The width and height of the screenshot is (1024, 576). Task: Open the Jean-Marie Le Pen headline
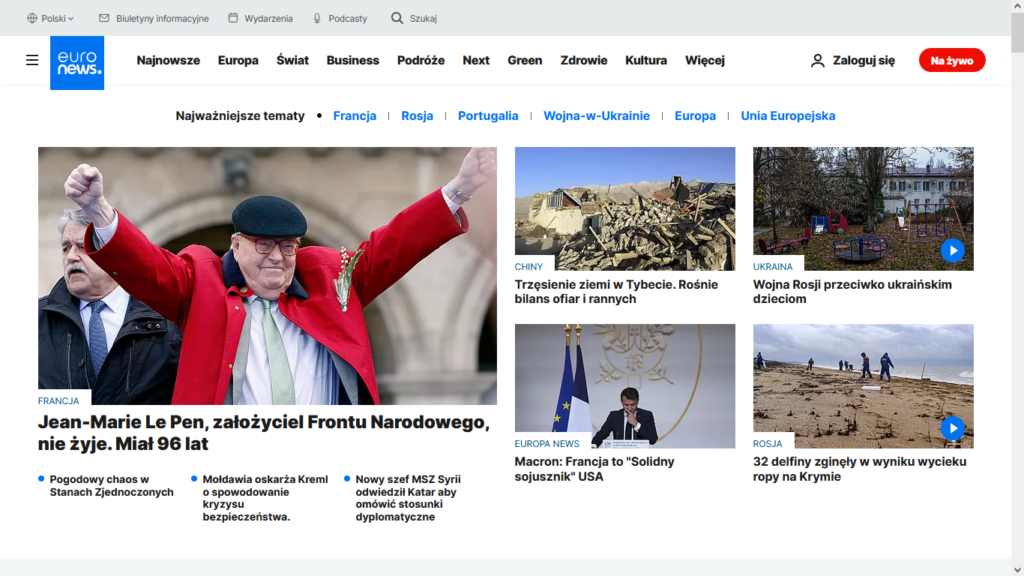(x=264, y=432)
